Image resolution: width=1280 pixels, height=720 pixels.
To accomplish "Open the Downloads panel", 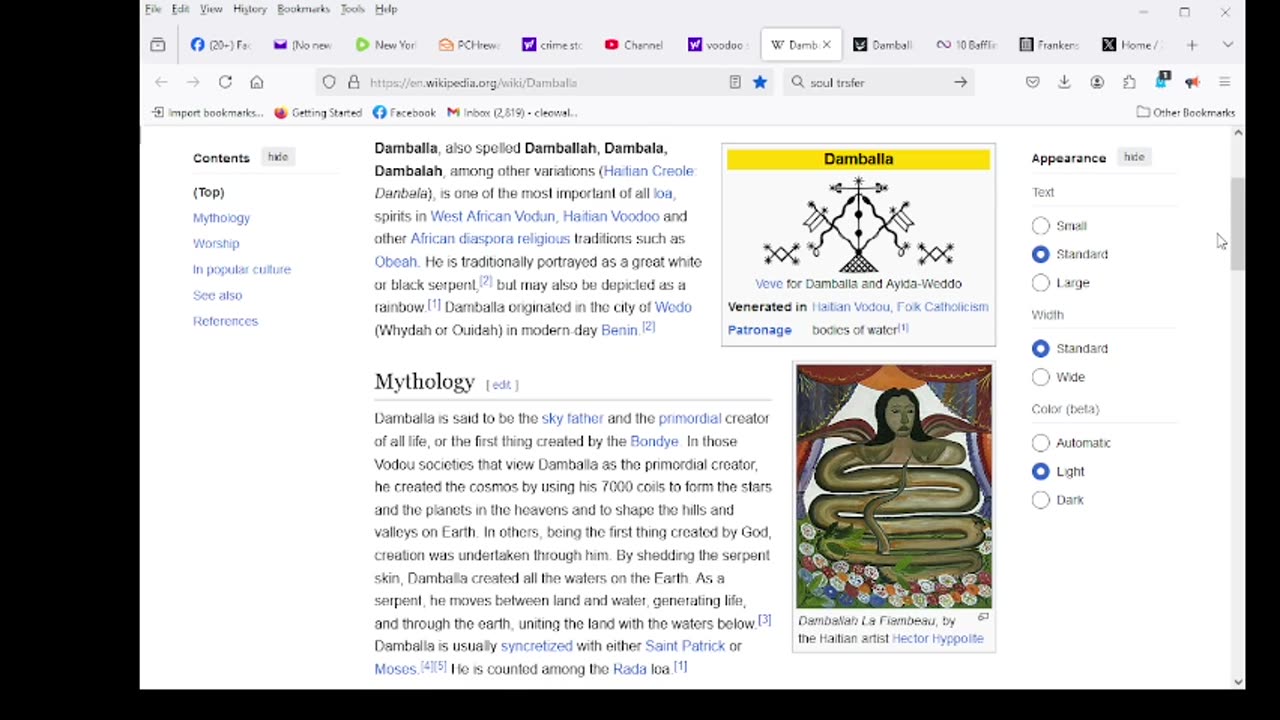I will pos(1064,82).
